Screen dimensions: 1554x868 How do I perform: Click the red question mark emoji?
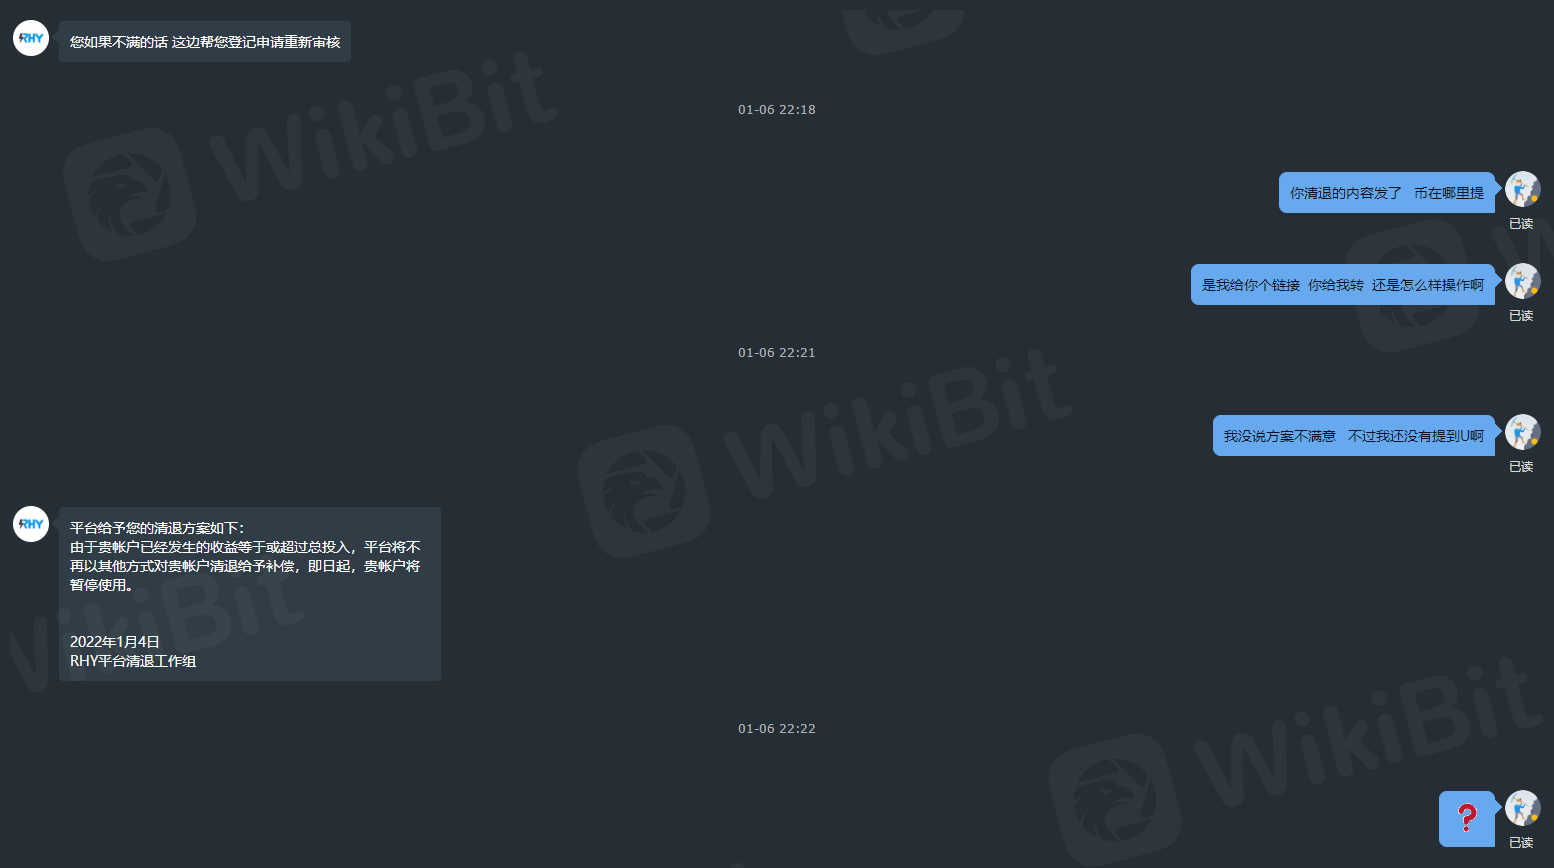1467,818
